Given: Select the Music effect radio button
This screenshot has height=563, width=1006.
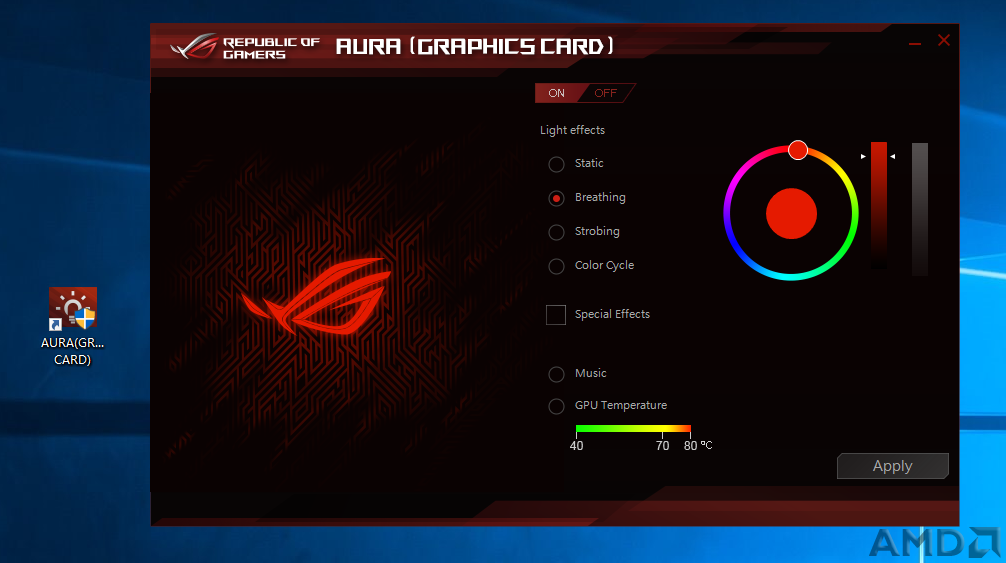Looking at the screenshot, I should point(556,374).
